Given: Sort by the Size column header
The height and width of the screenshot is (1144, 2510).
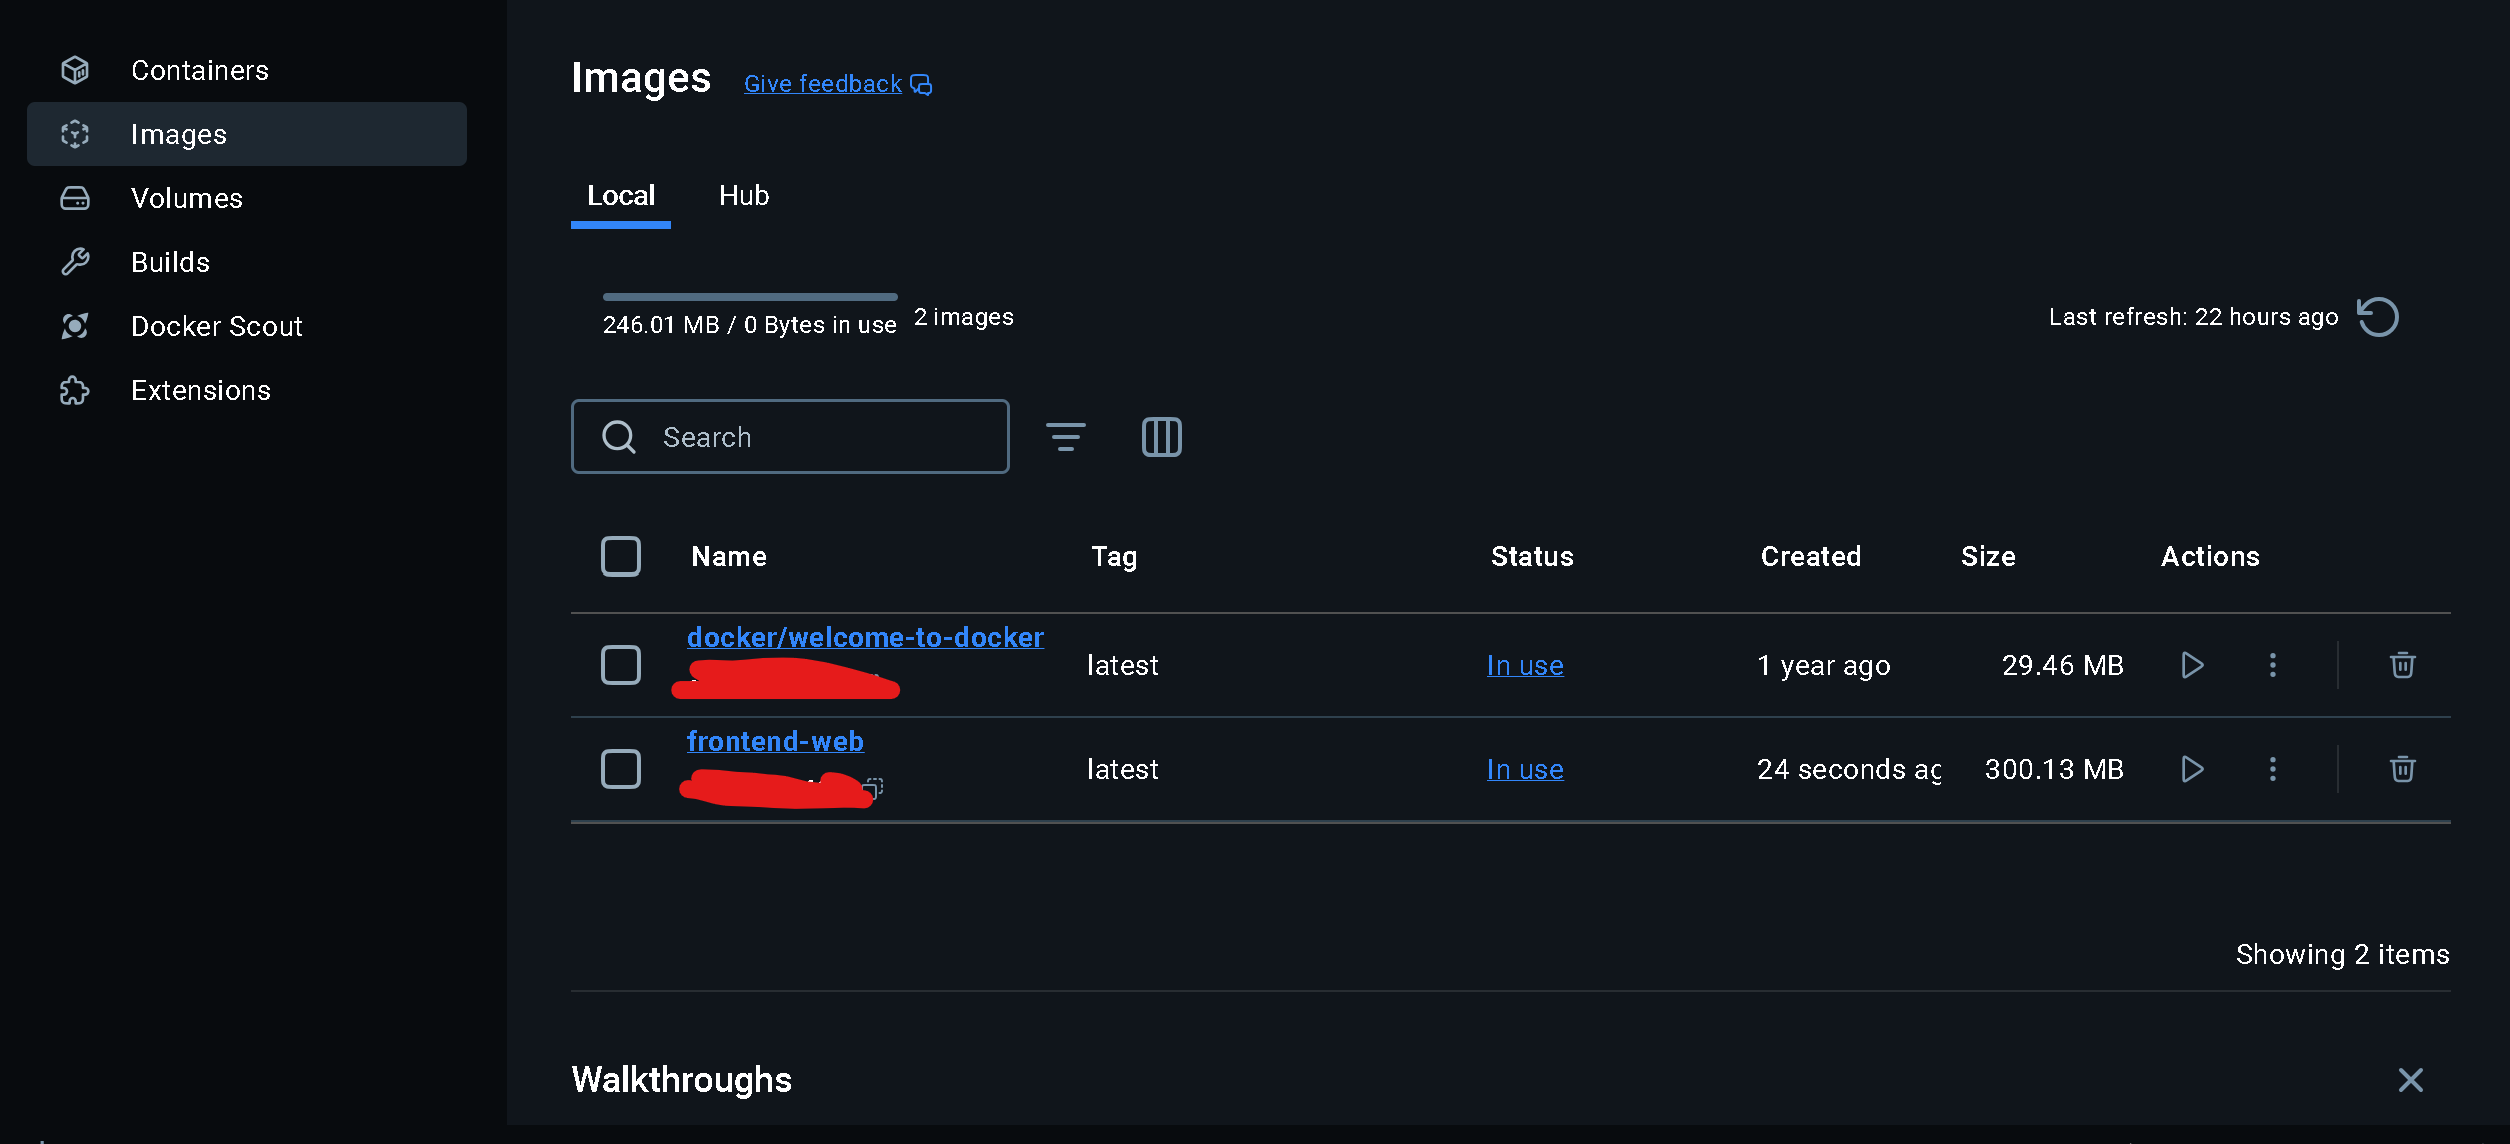Looking at the screenshot, I should pyautogui.click(x=1988, y=557).
